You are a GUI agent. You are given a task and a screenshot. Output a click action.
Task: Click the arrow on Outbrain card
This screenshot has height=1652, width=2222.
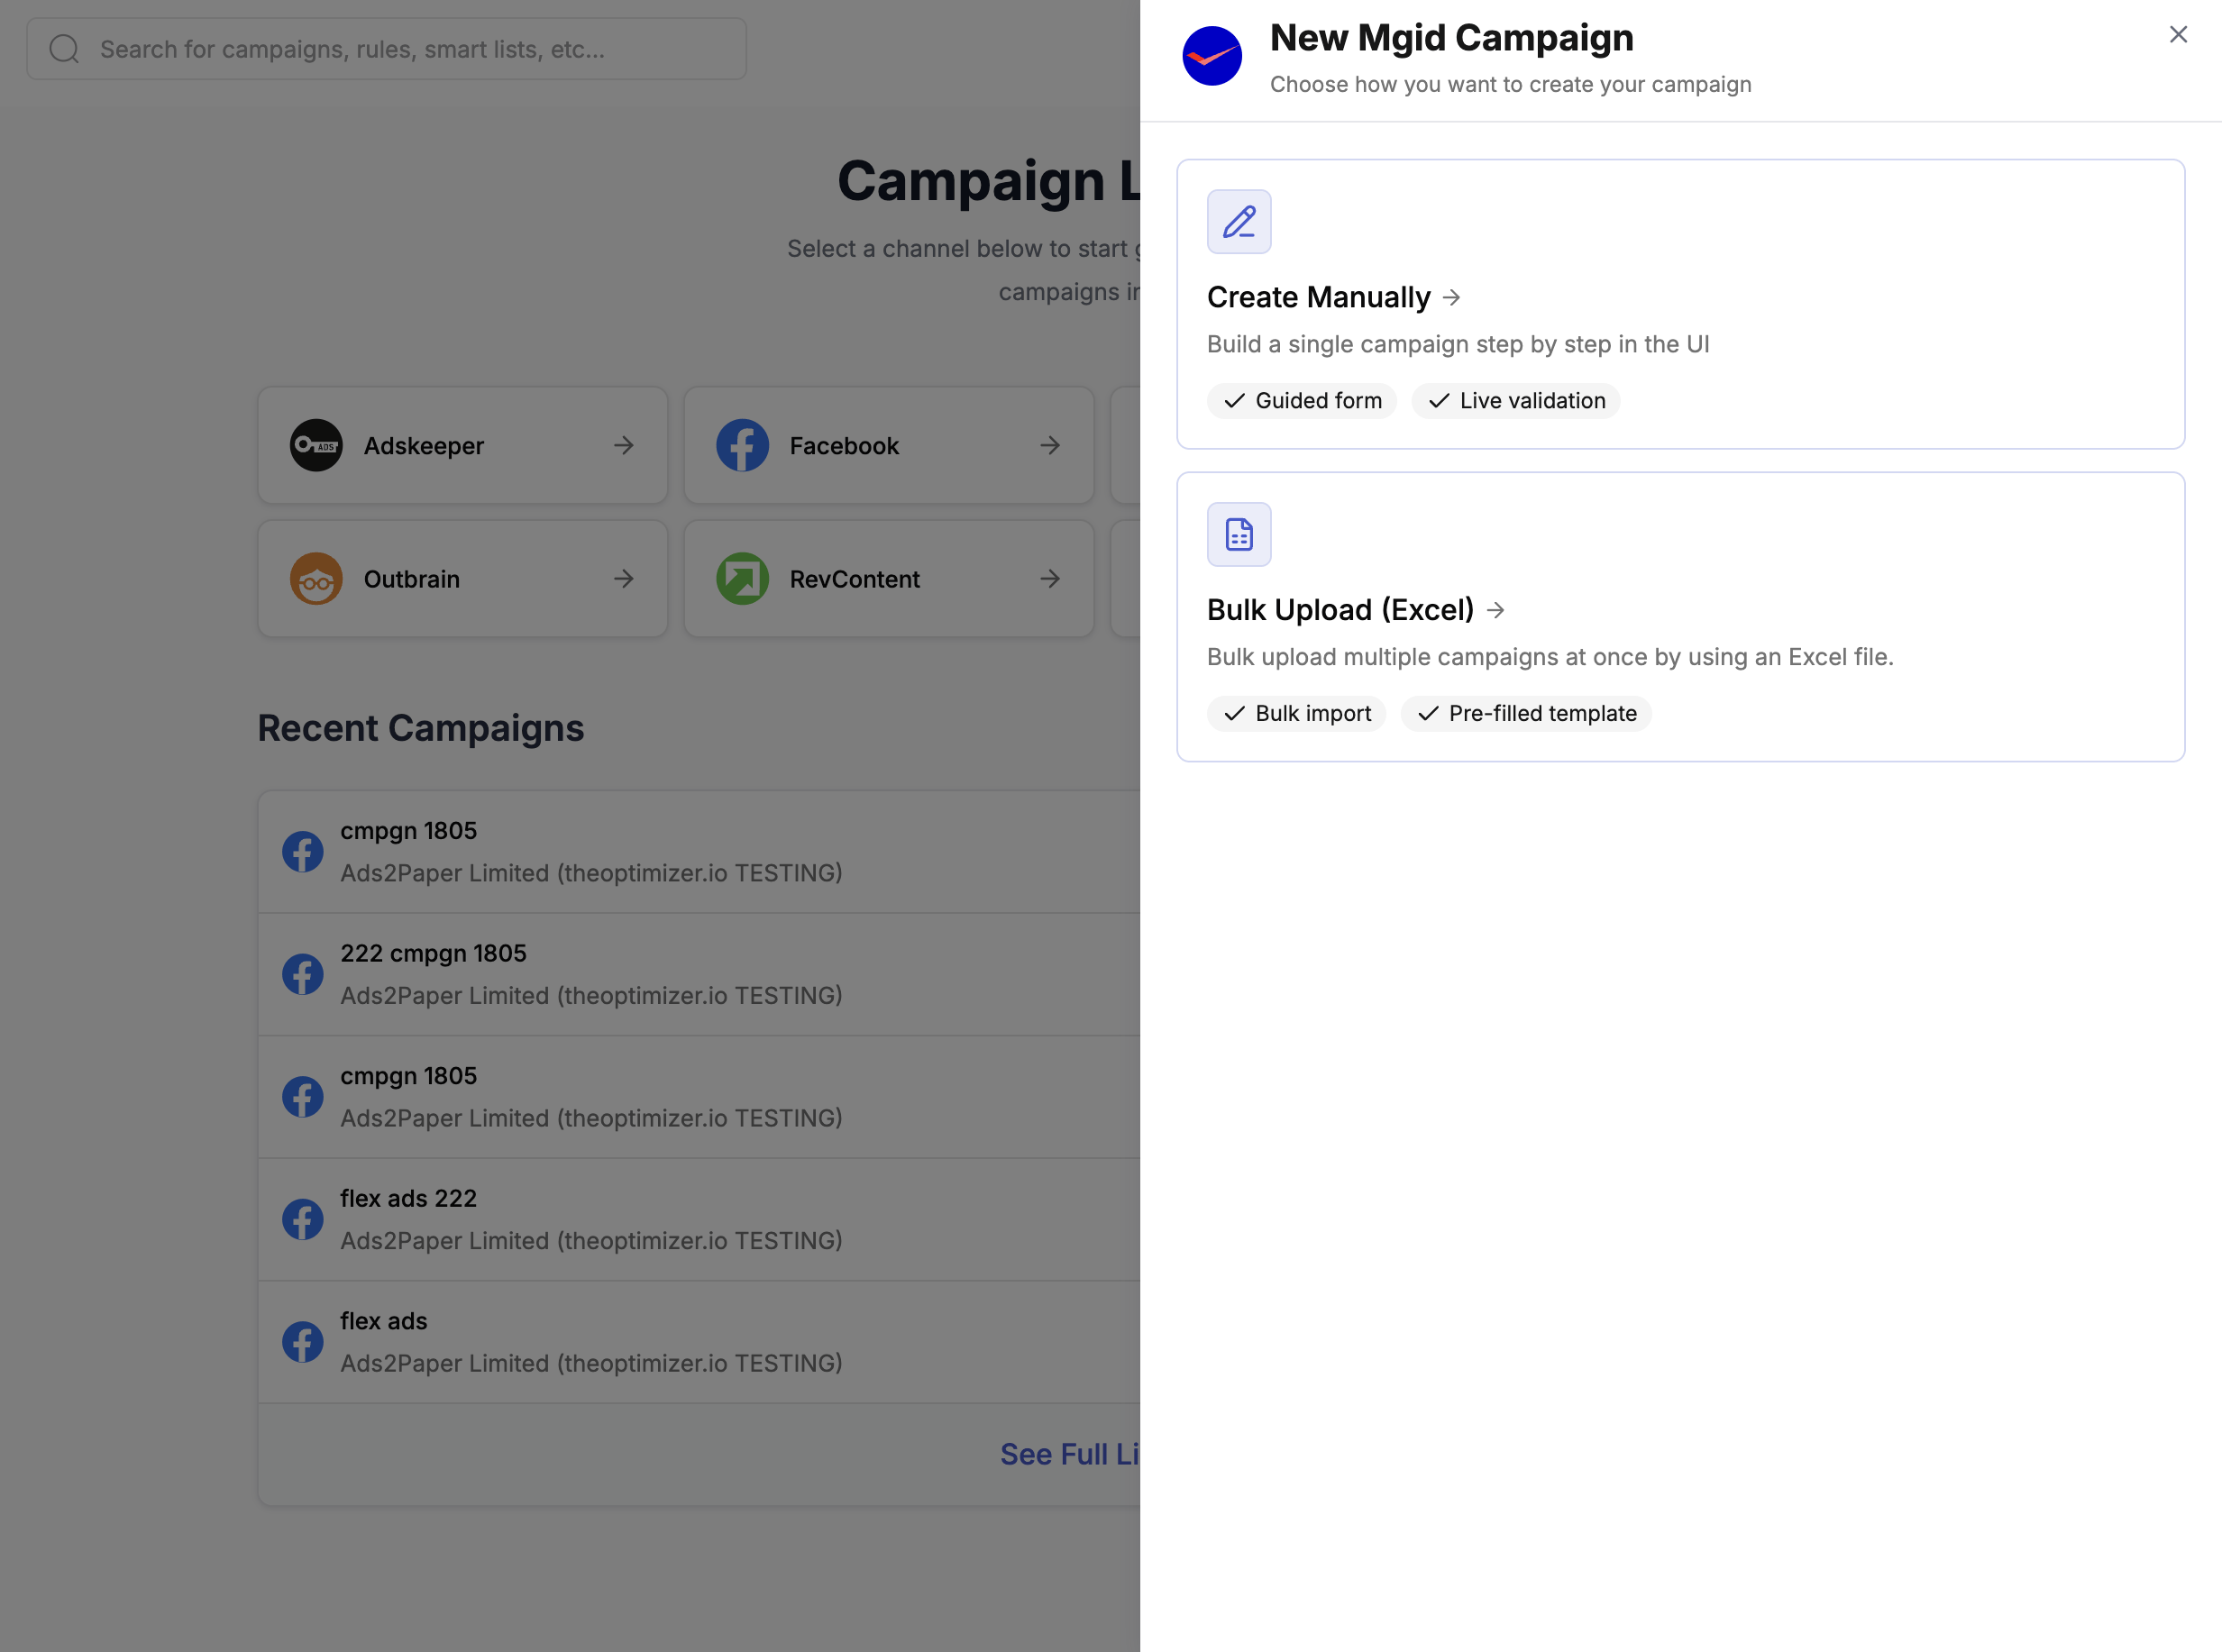click(x=624, y=579)
